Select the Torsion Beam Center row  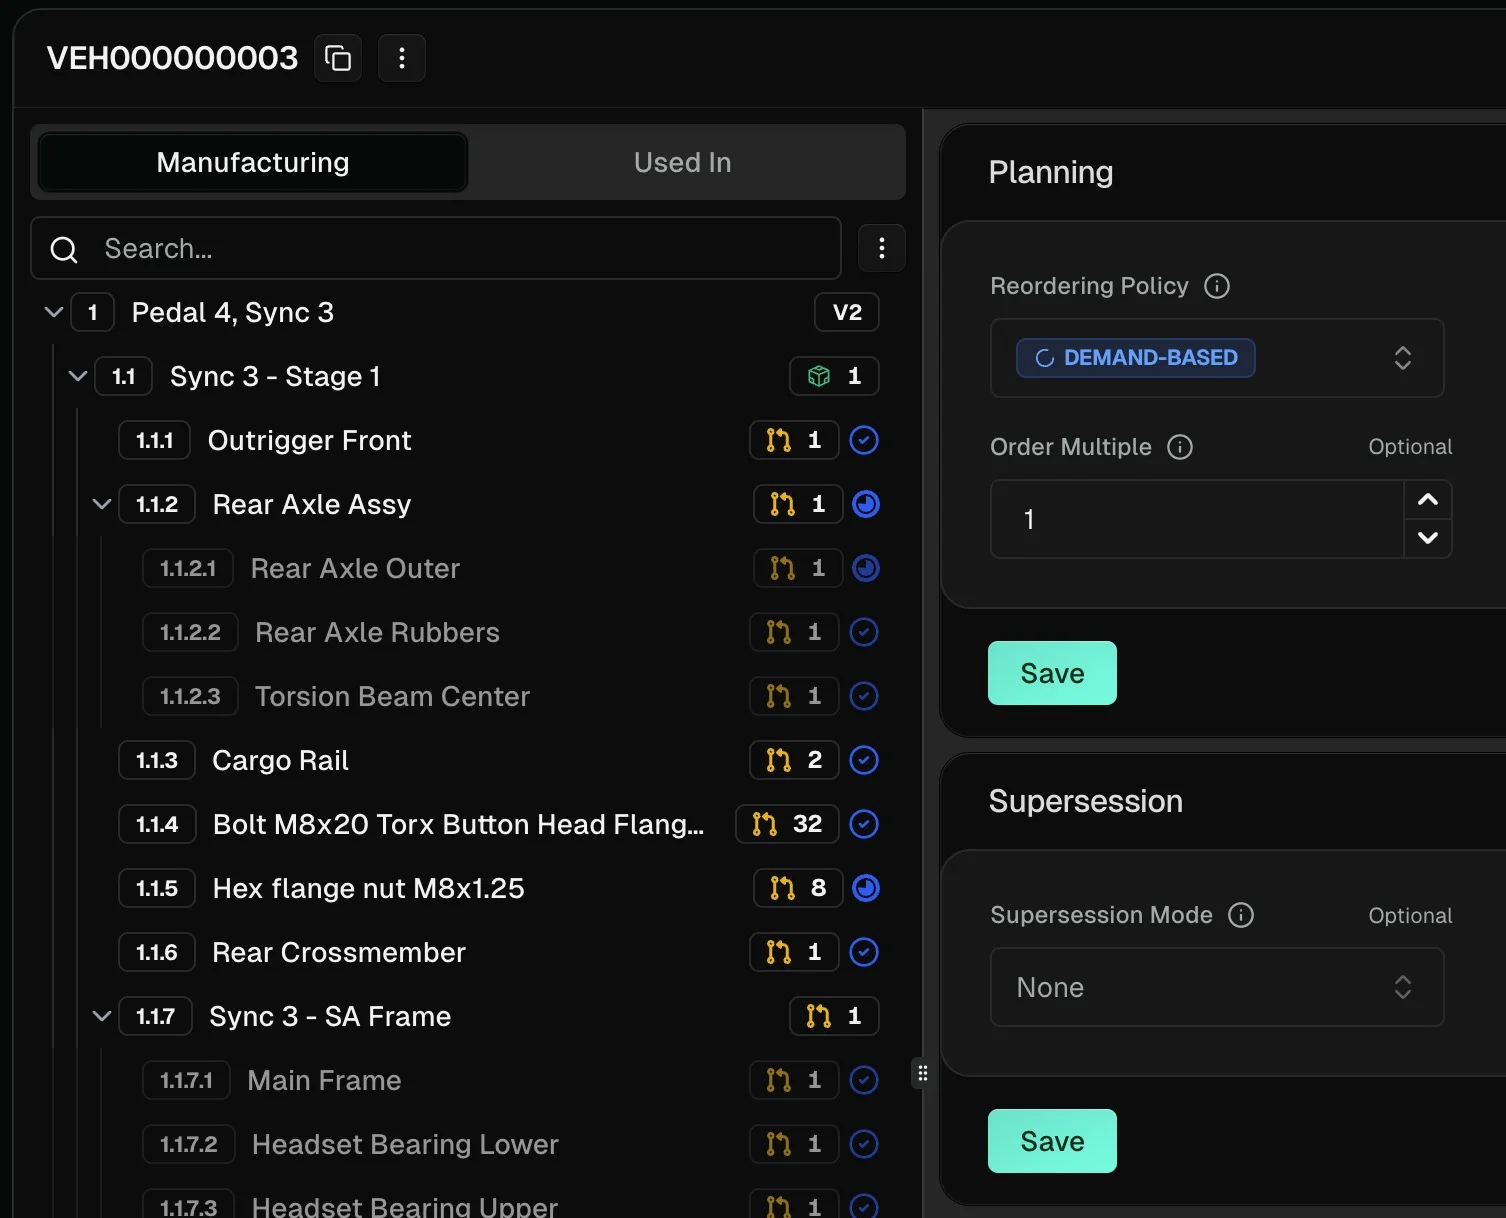[x=510, y=696]
